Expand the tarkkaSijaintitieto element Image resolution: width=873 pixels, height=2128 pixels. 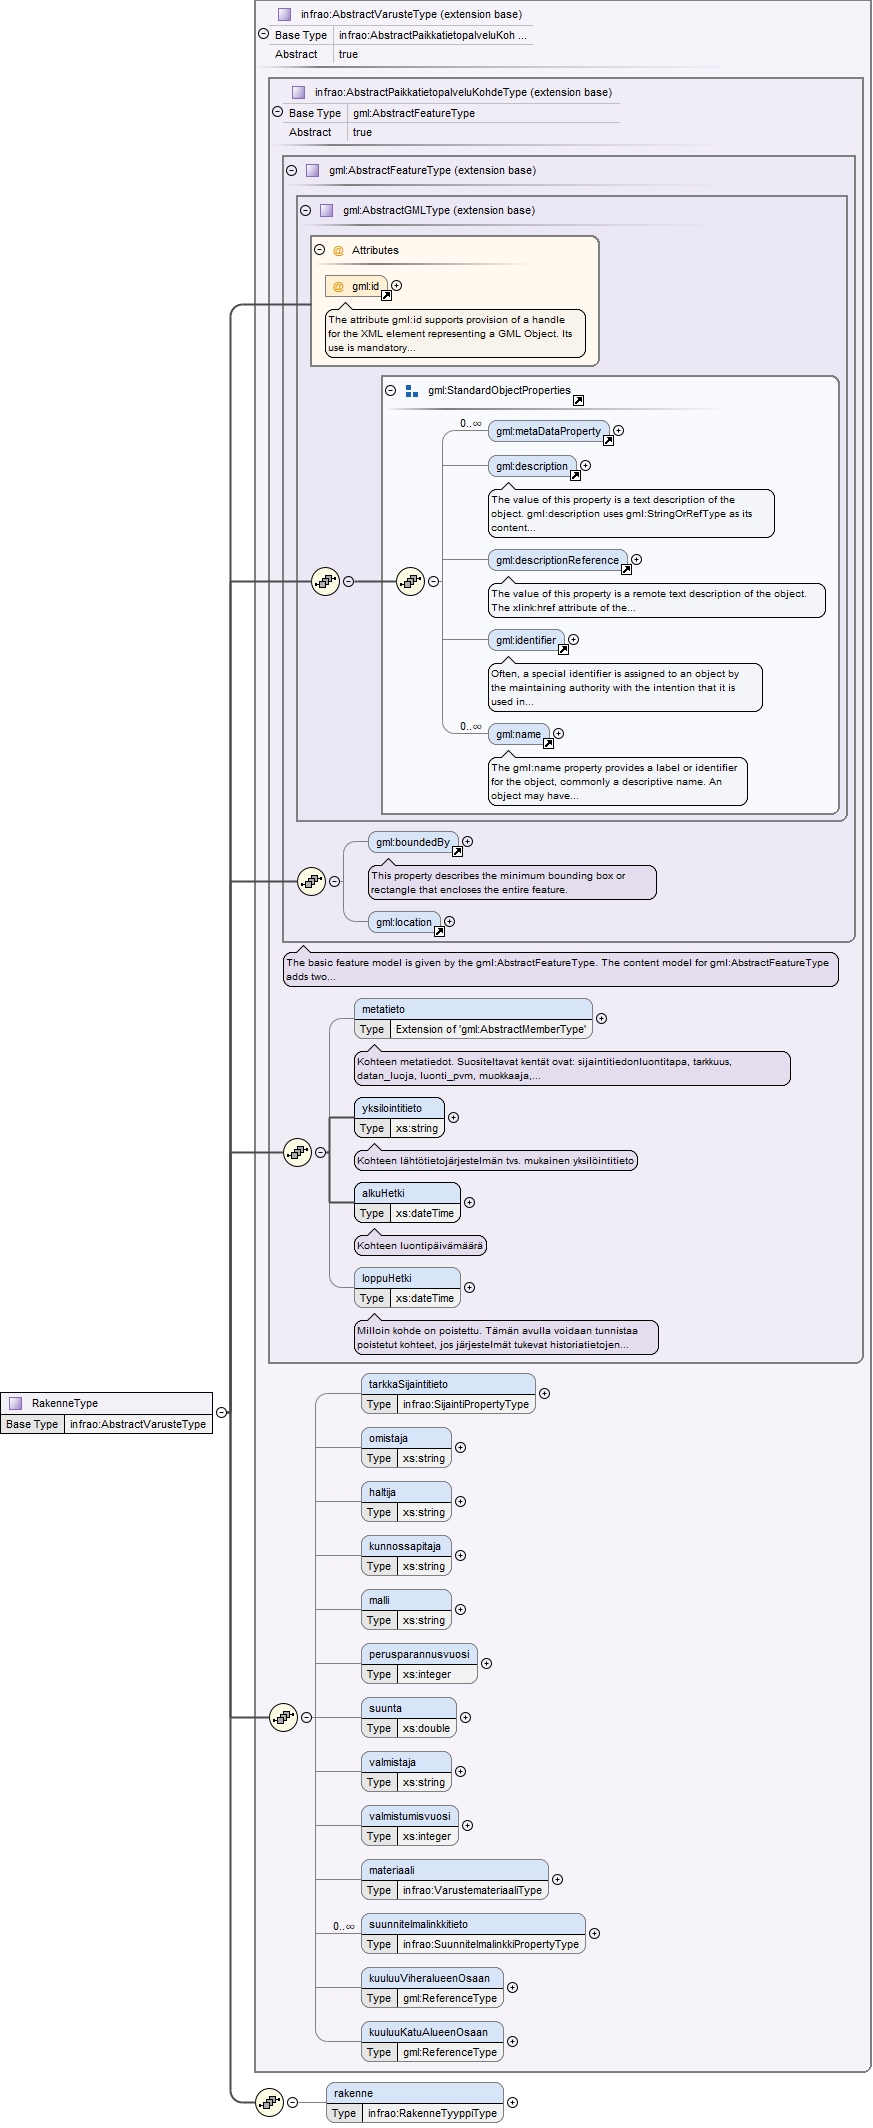(545, 1393)
